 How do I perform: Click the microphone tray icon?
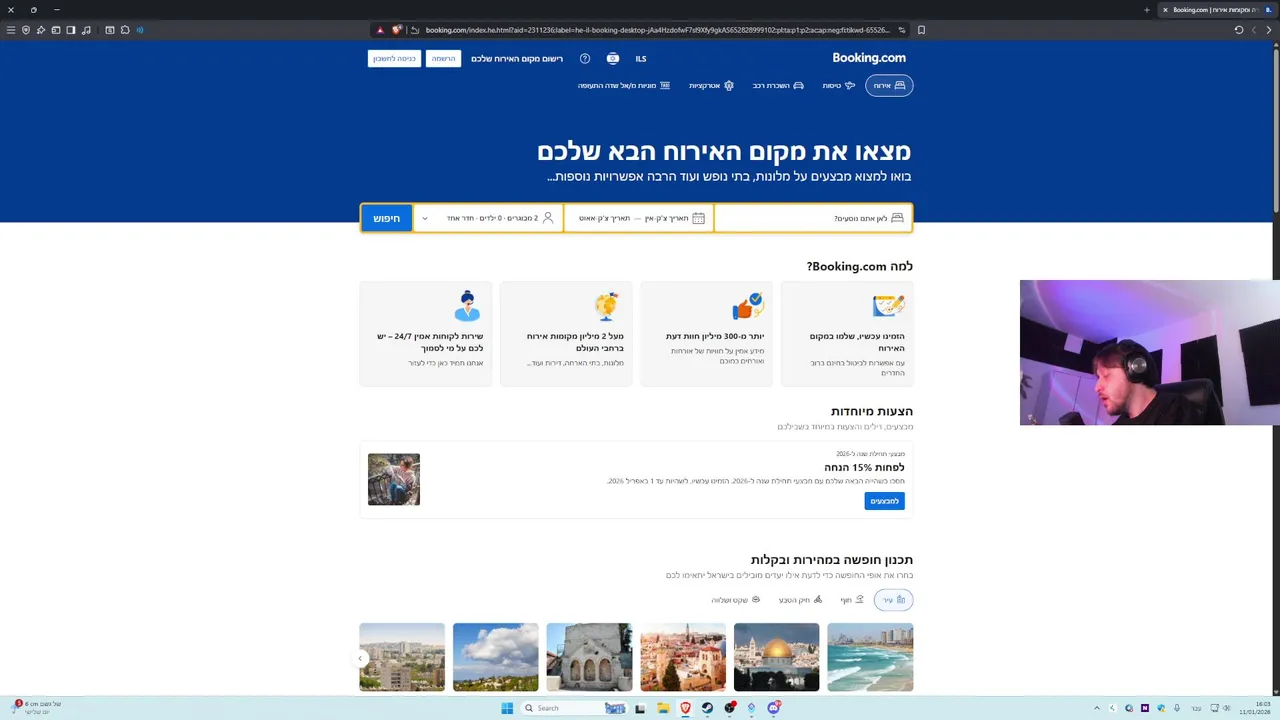(x=1177, y=708)
